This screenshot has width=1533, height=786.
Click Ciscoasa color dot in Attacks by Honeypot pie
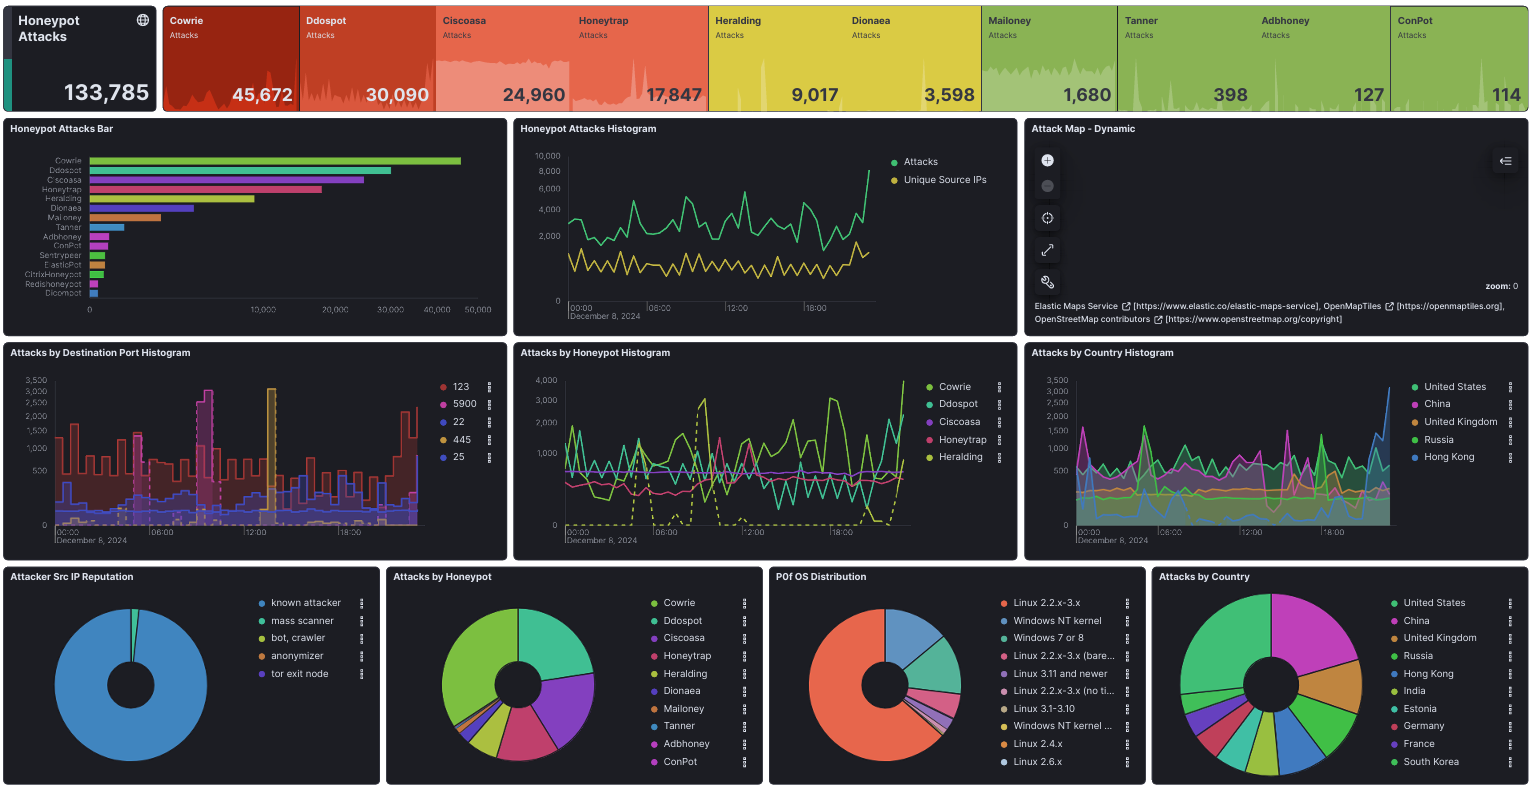pyautogui.click(x=654, y=638)
